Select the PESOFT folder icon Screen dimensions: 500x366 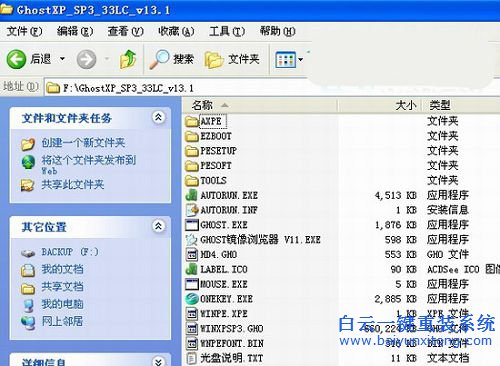192,165
